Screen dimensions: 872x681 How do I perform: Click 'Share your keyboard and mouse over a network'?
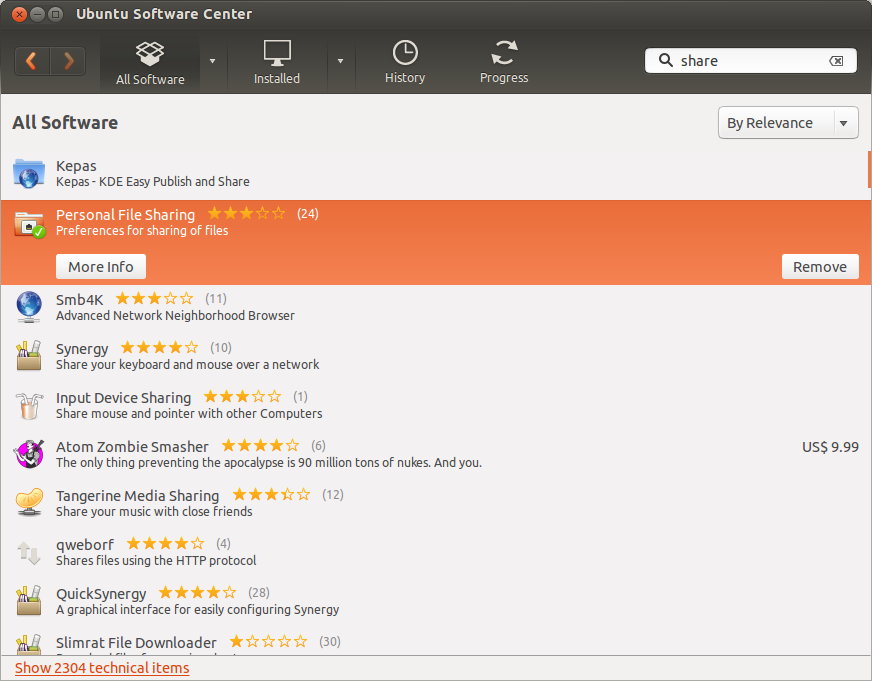click(x=187, y=365)
